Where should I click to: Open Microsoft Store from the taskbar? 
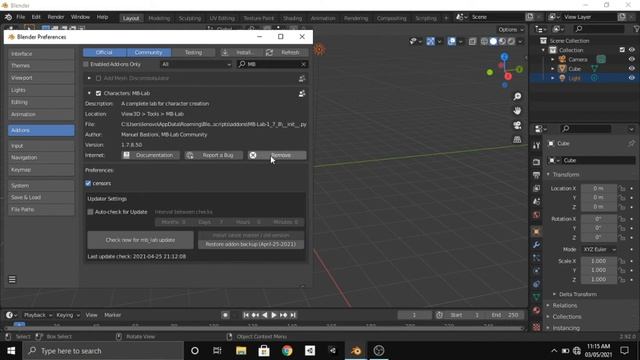(264, 351)
